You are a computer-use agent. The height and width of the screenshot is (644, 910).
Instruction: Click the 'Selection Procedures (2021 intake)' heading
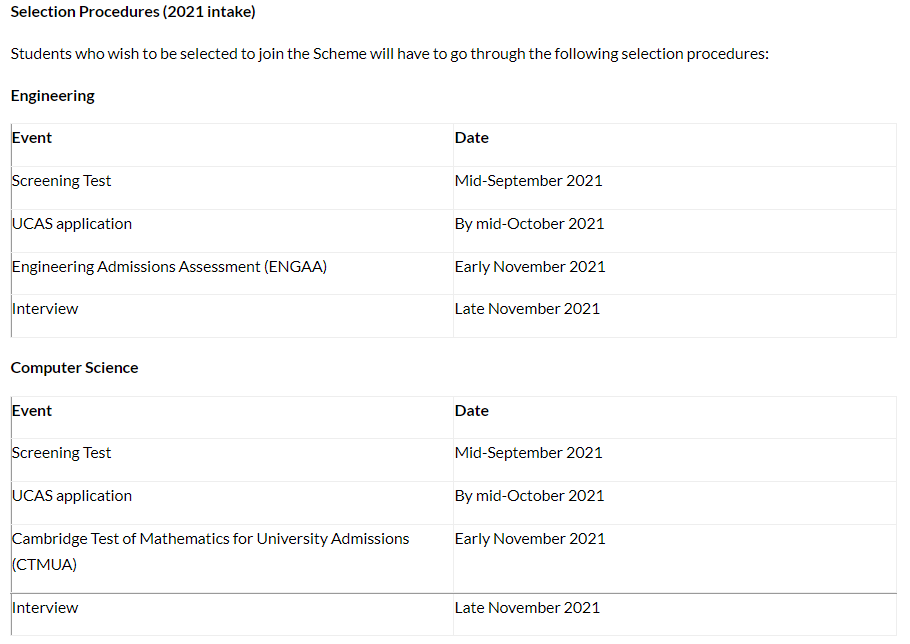[133, 12]
